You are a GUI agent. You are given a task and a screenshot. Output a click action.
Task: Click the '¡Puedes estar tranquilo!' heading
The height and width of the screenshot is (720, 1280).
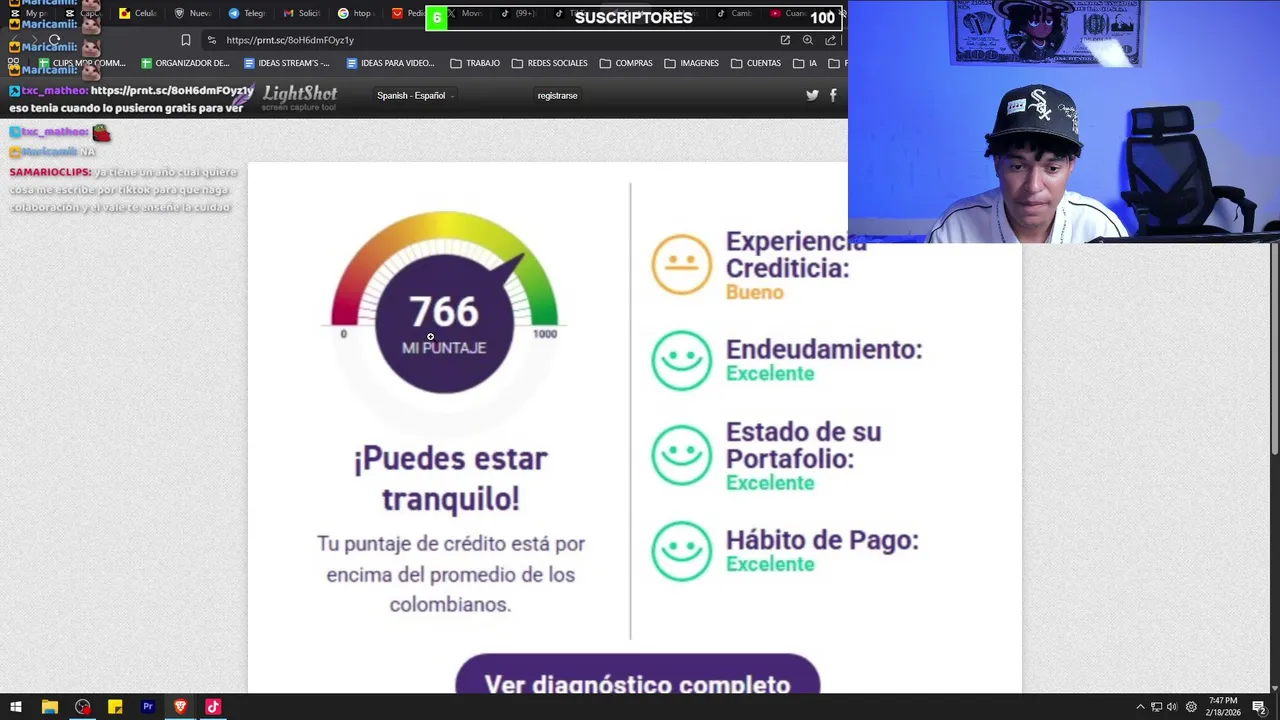pyautogui.click(x=450, y=478)
